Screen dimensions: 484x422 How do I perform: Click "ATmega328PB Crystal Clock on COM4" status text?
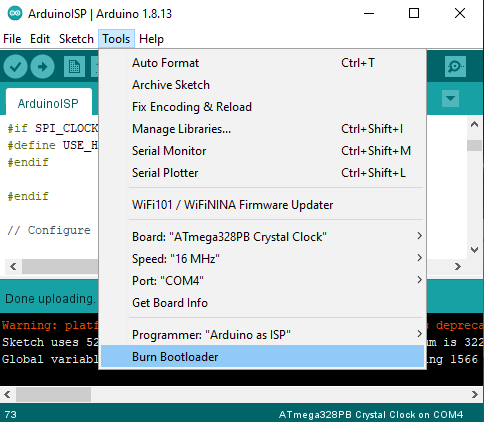(x=371, y=415)
